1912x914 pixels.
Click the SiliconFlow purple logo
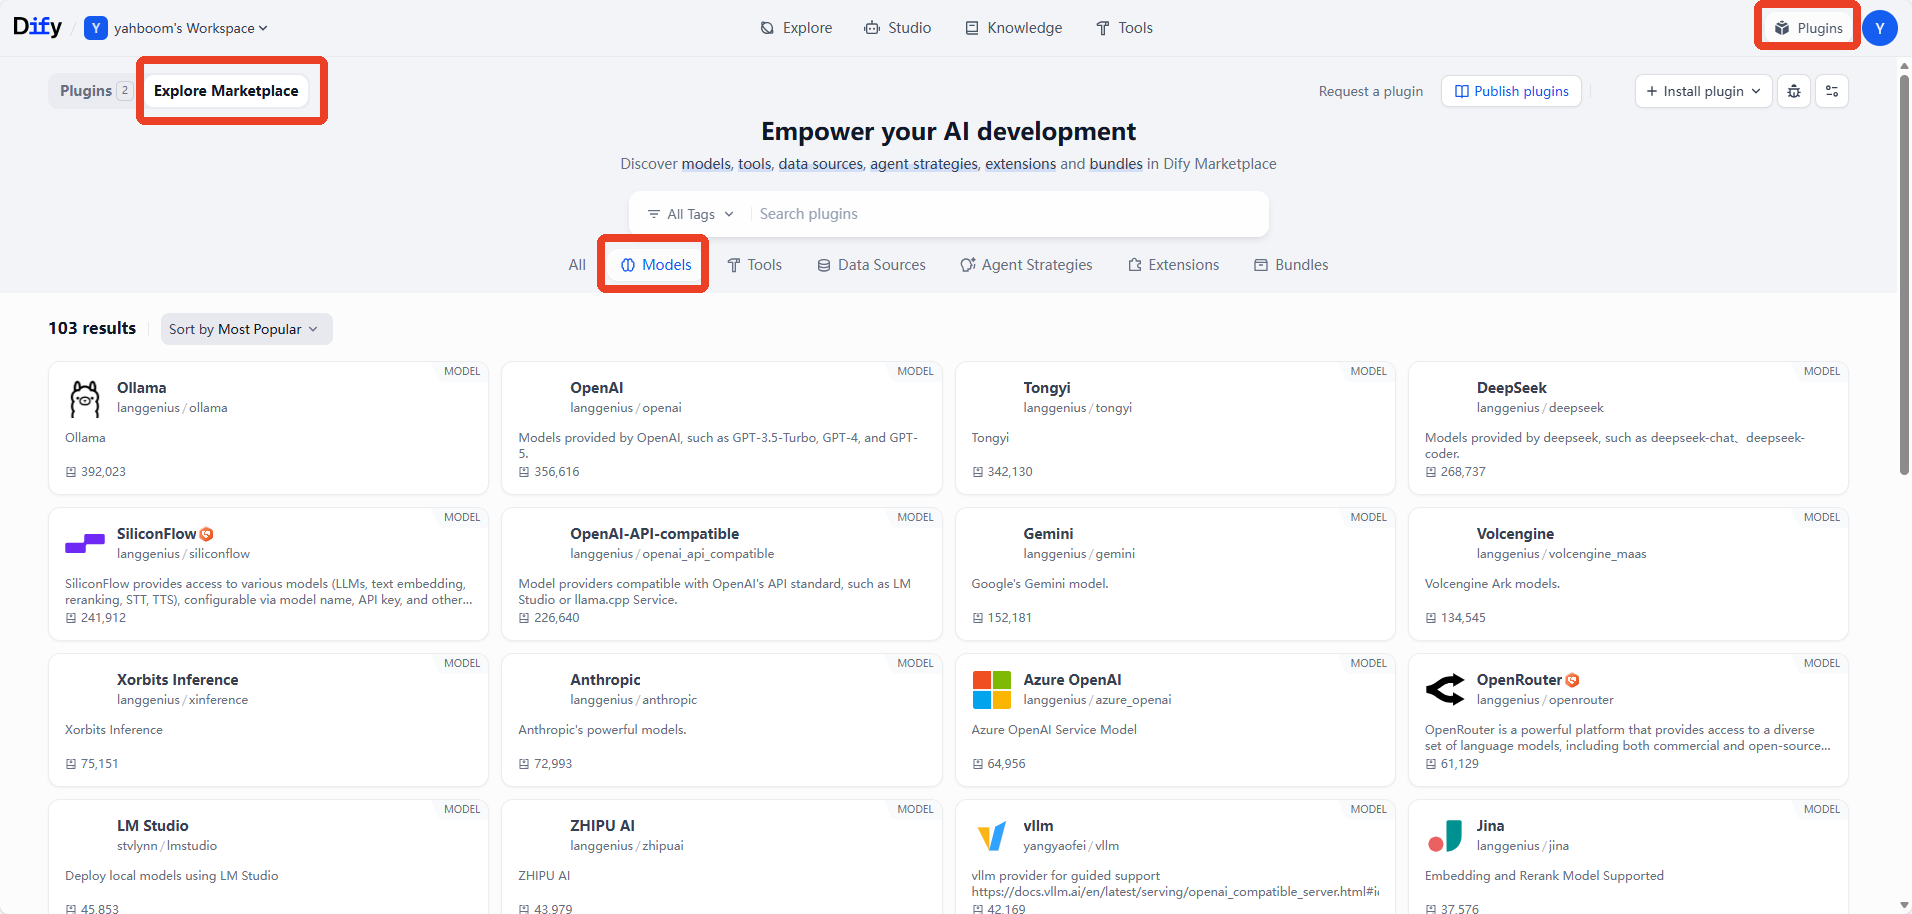coord(85,544)
